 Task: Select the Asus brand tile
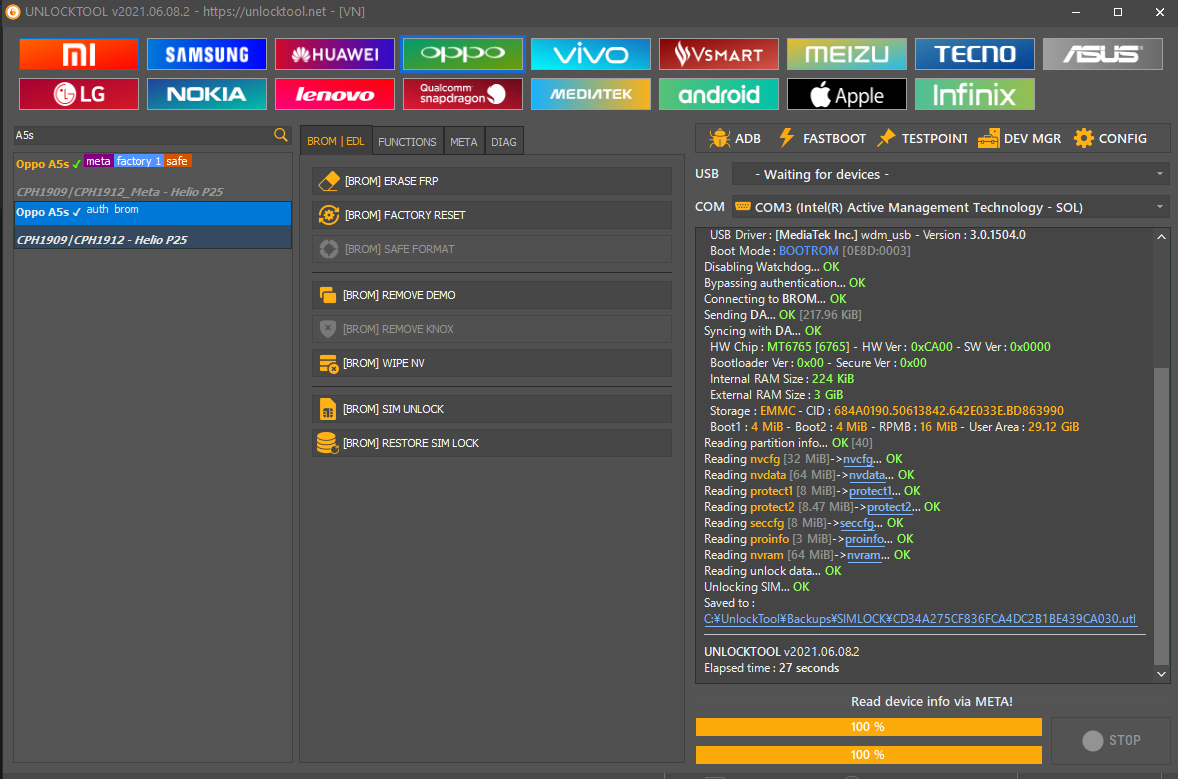point(1103,54)
